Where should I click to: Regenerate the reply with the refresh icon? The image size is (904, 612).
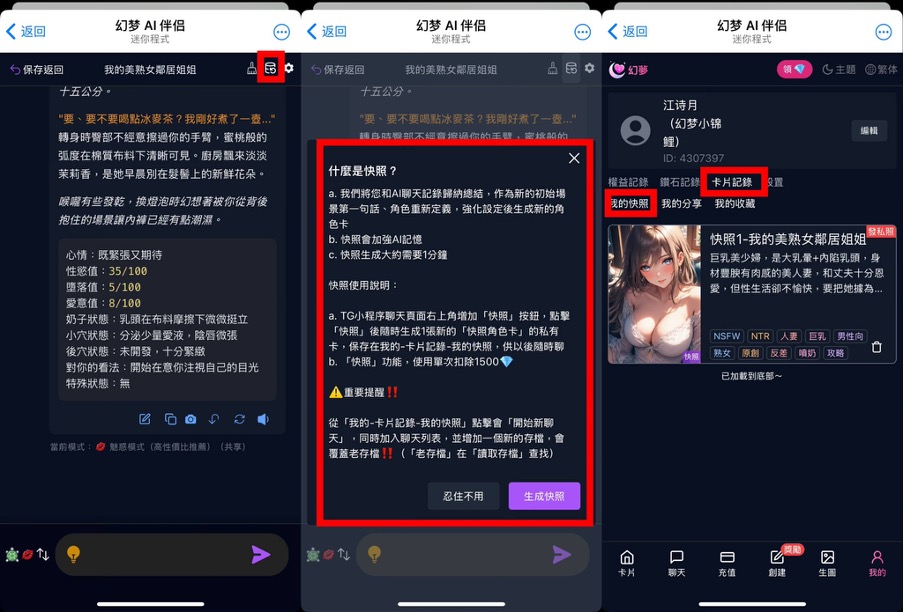point(240,419)
